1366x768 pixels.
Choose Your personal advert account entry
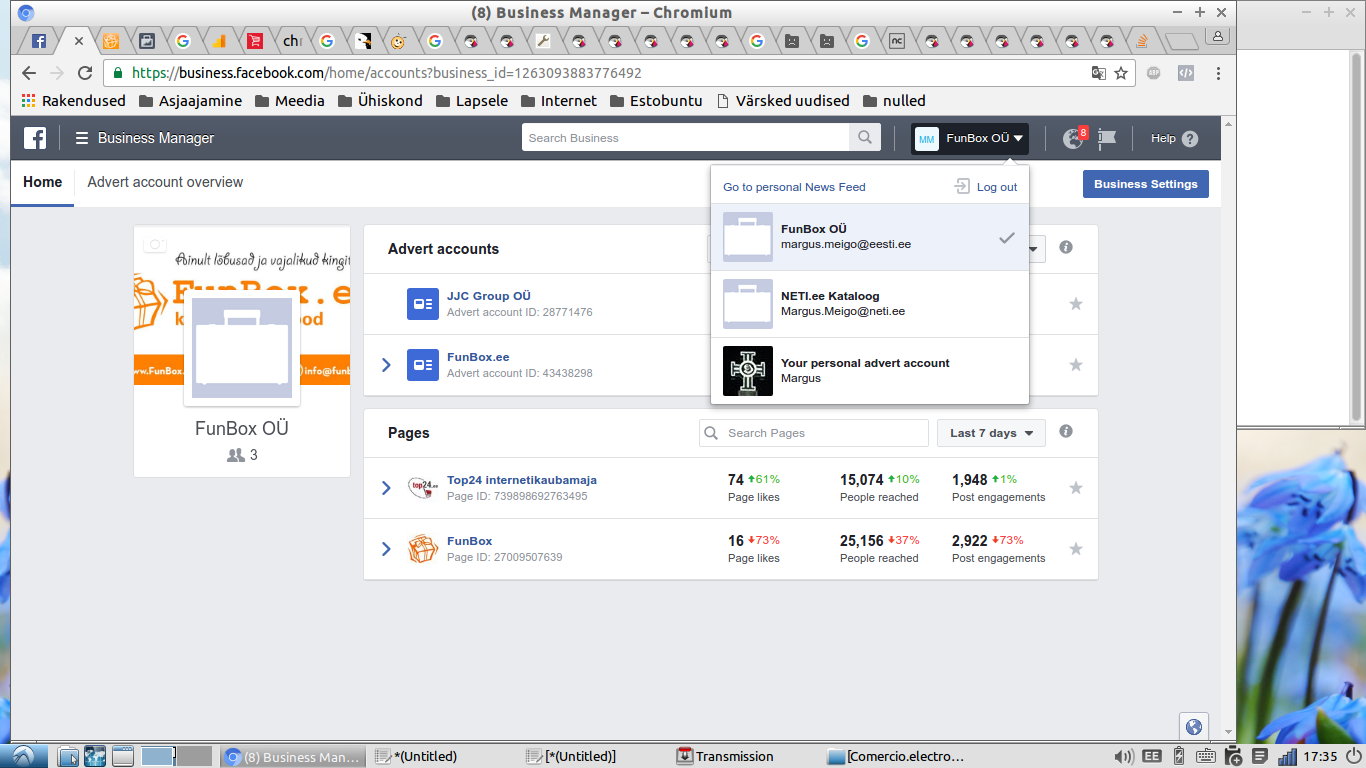pos(870,371)
